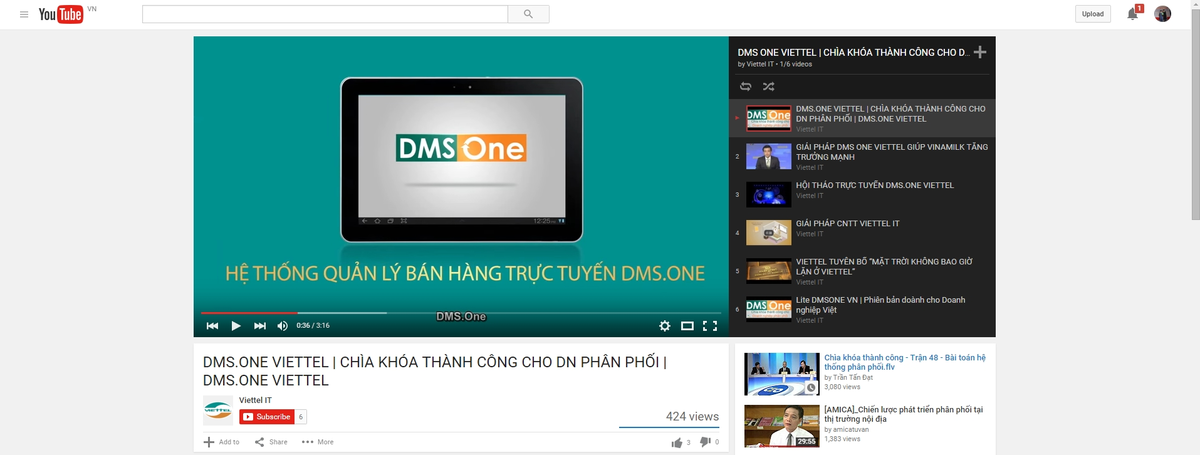The height and width of the screenshot is (455, 1200).
Task: Open suggested video [AMICA] Chiến lược phát triển
Action: (903, 414)
